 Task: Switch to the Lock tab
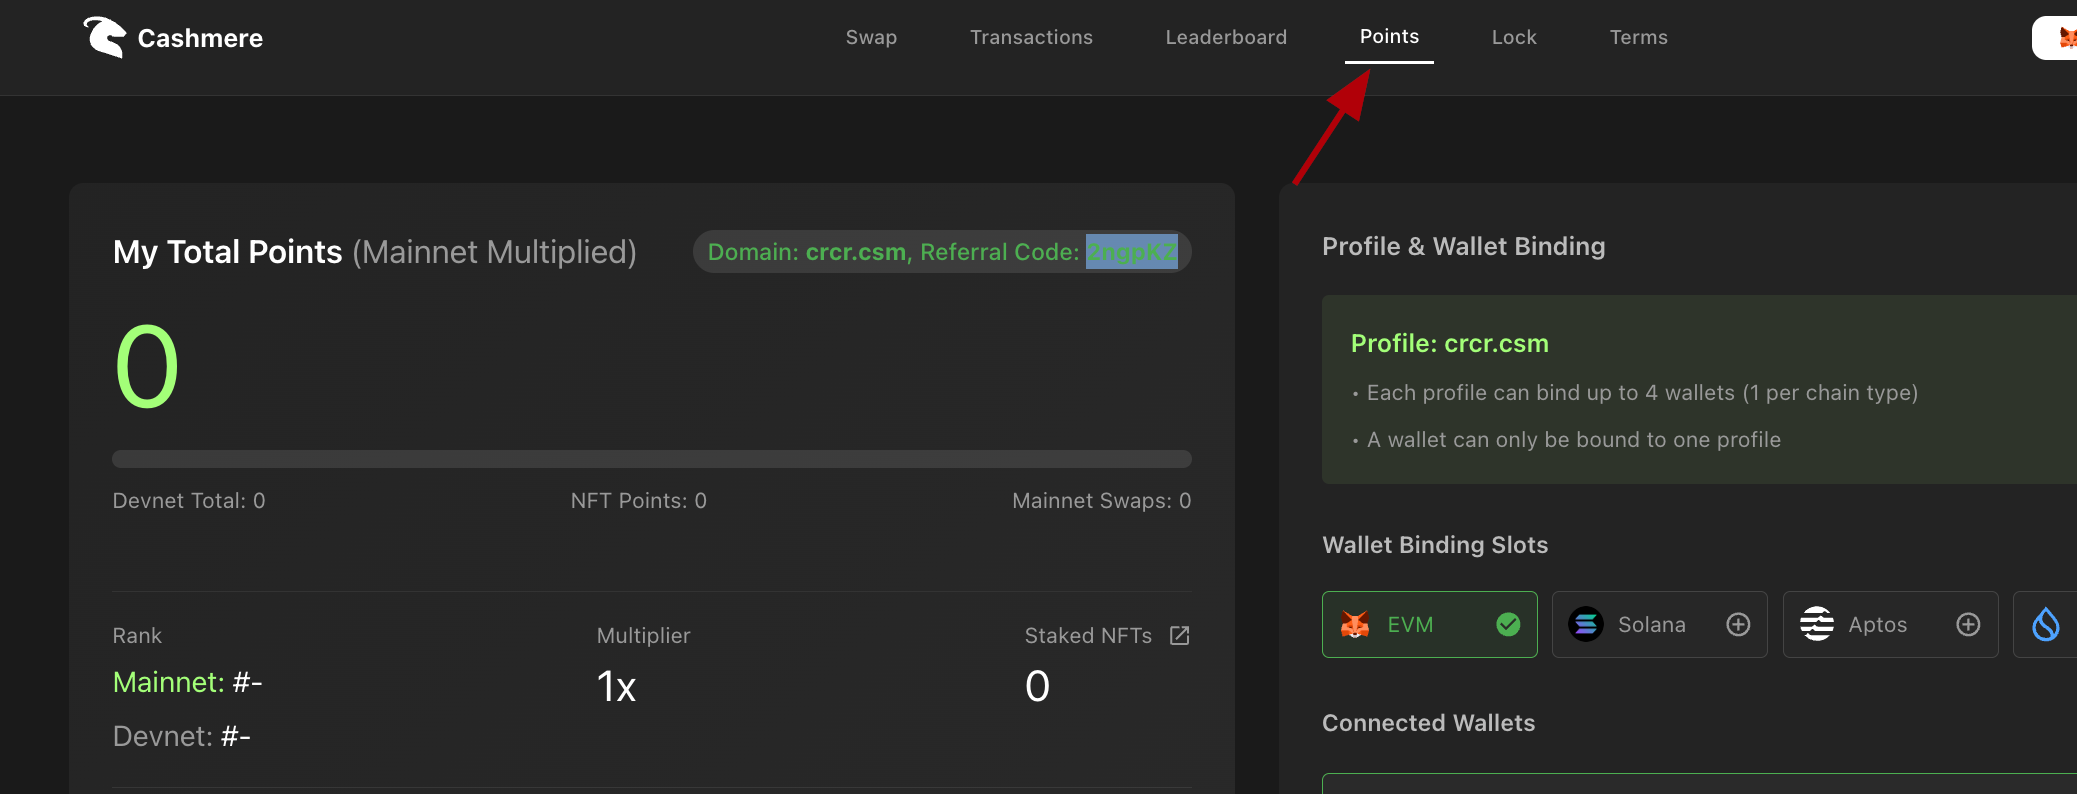(x=1514, y=37)
